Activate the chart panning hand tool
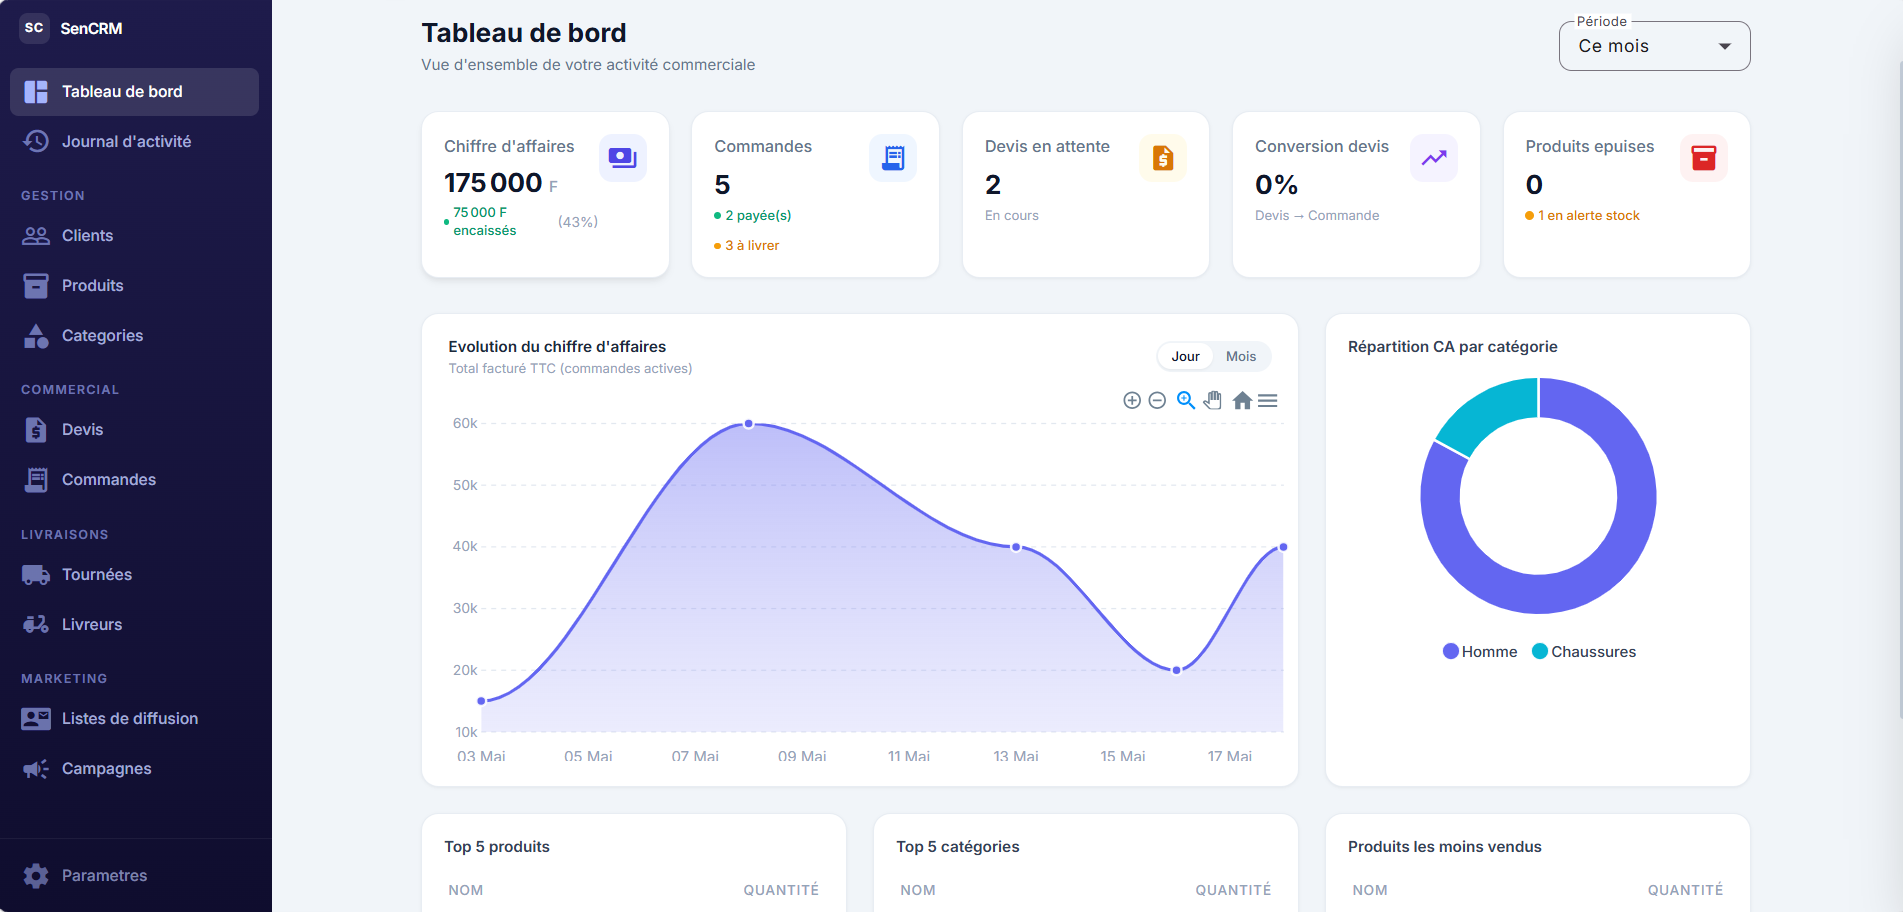 coord(1213,400)
